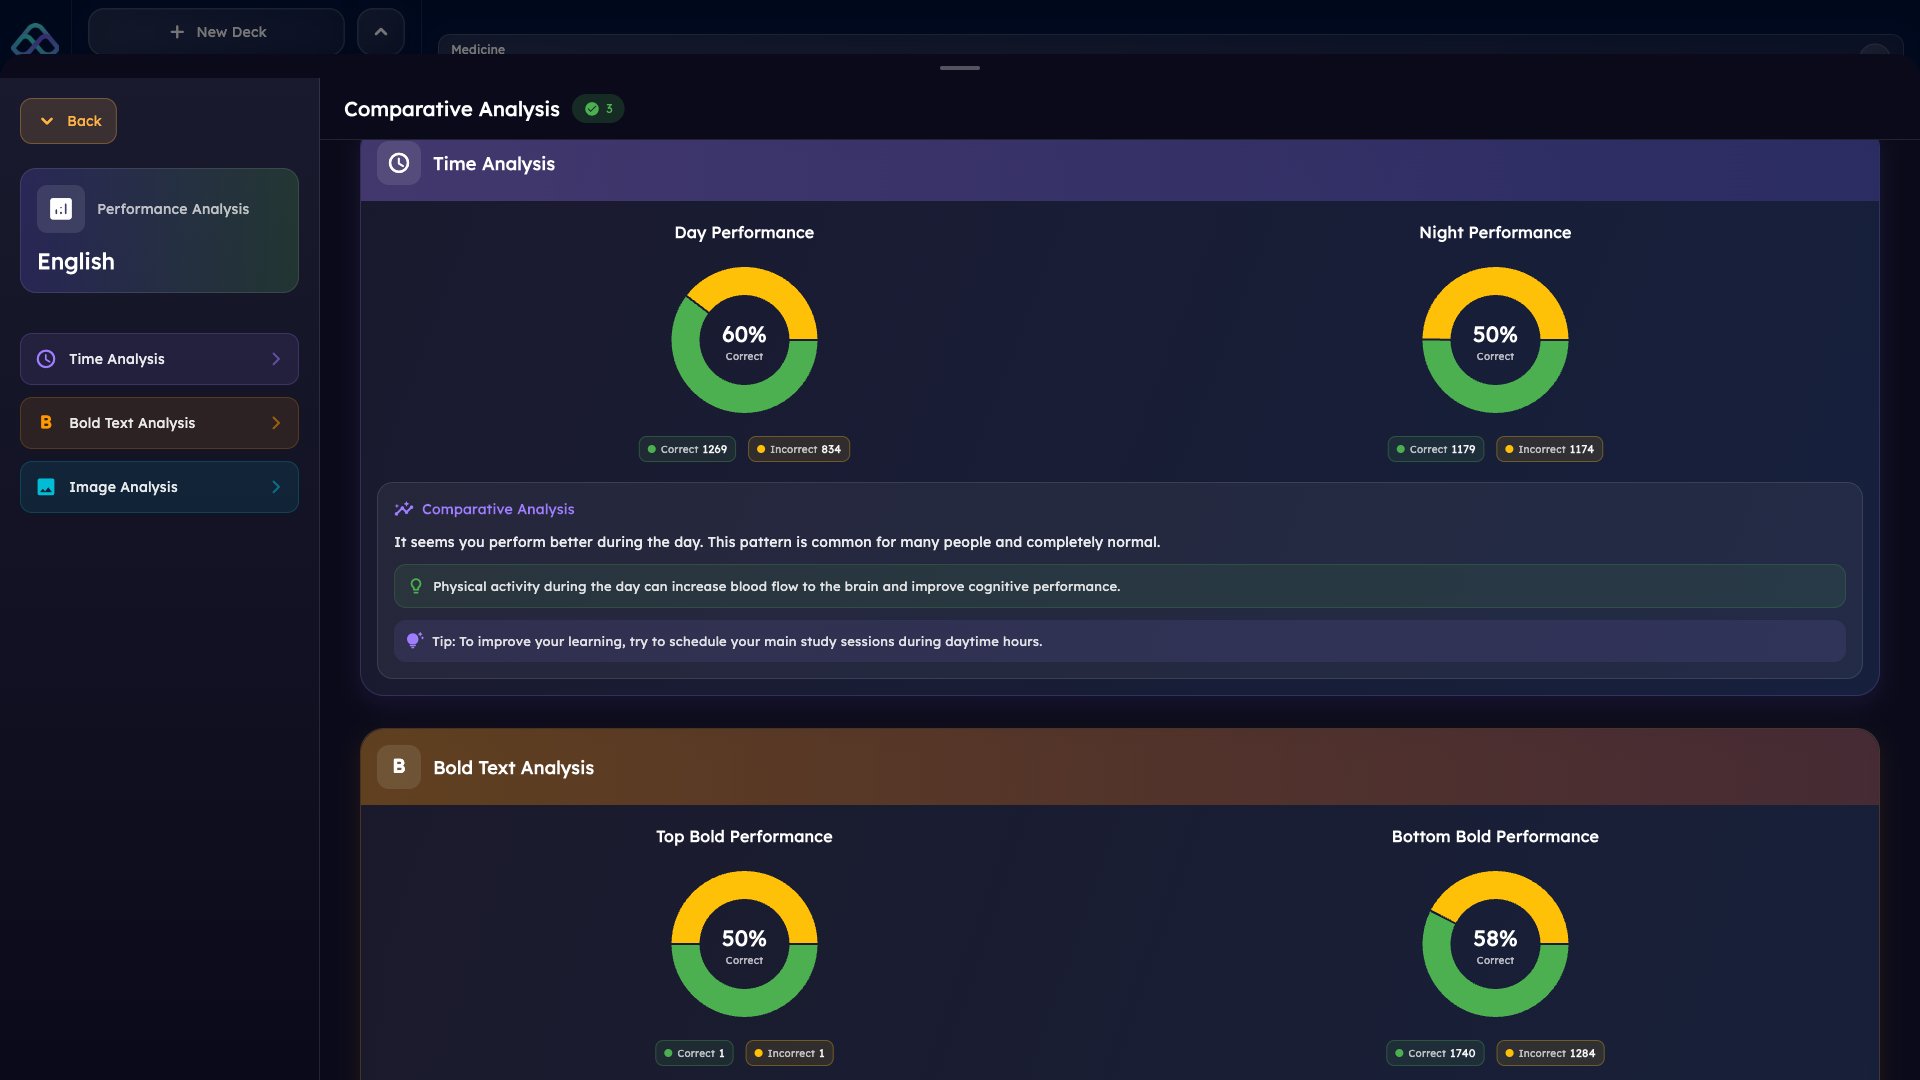The width and height of the screenshot is (1920, 1080).
Task: Click the tip bulb icon
Action: (x=414, y=641)
